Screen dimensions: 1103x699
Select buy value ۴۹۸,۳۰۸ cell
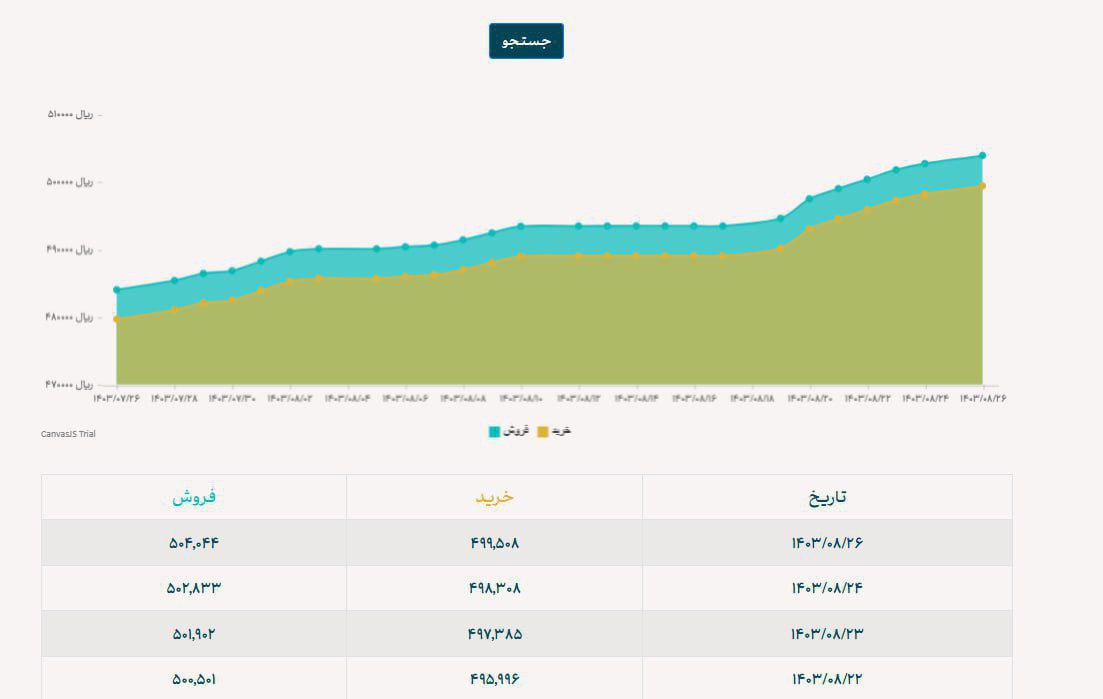click(495, 588)
